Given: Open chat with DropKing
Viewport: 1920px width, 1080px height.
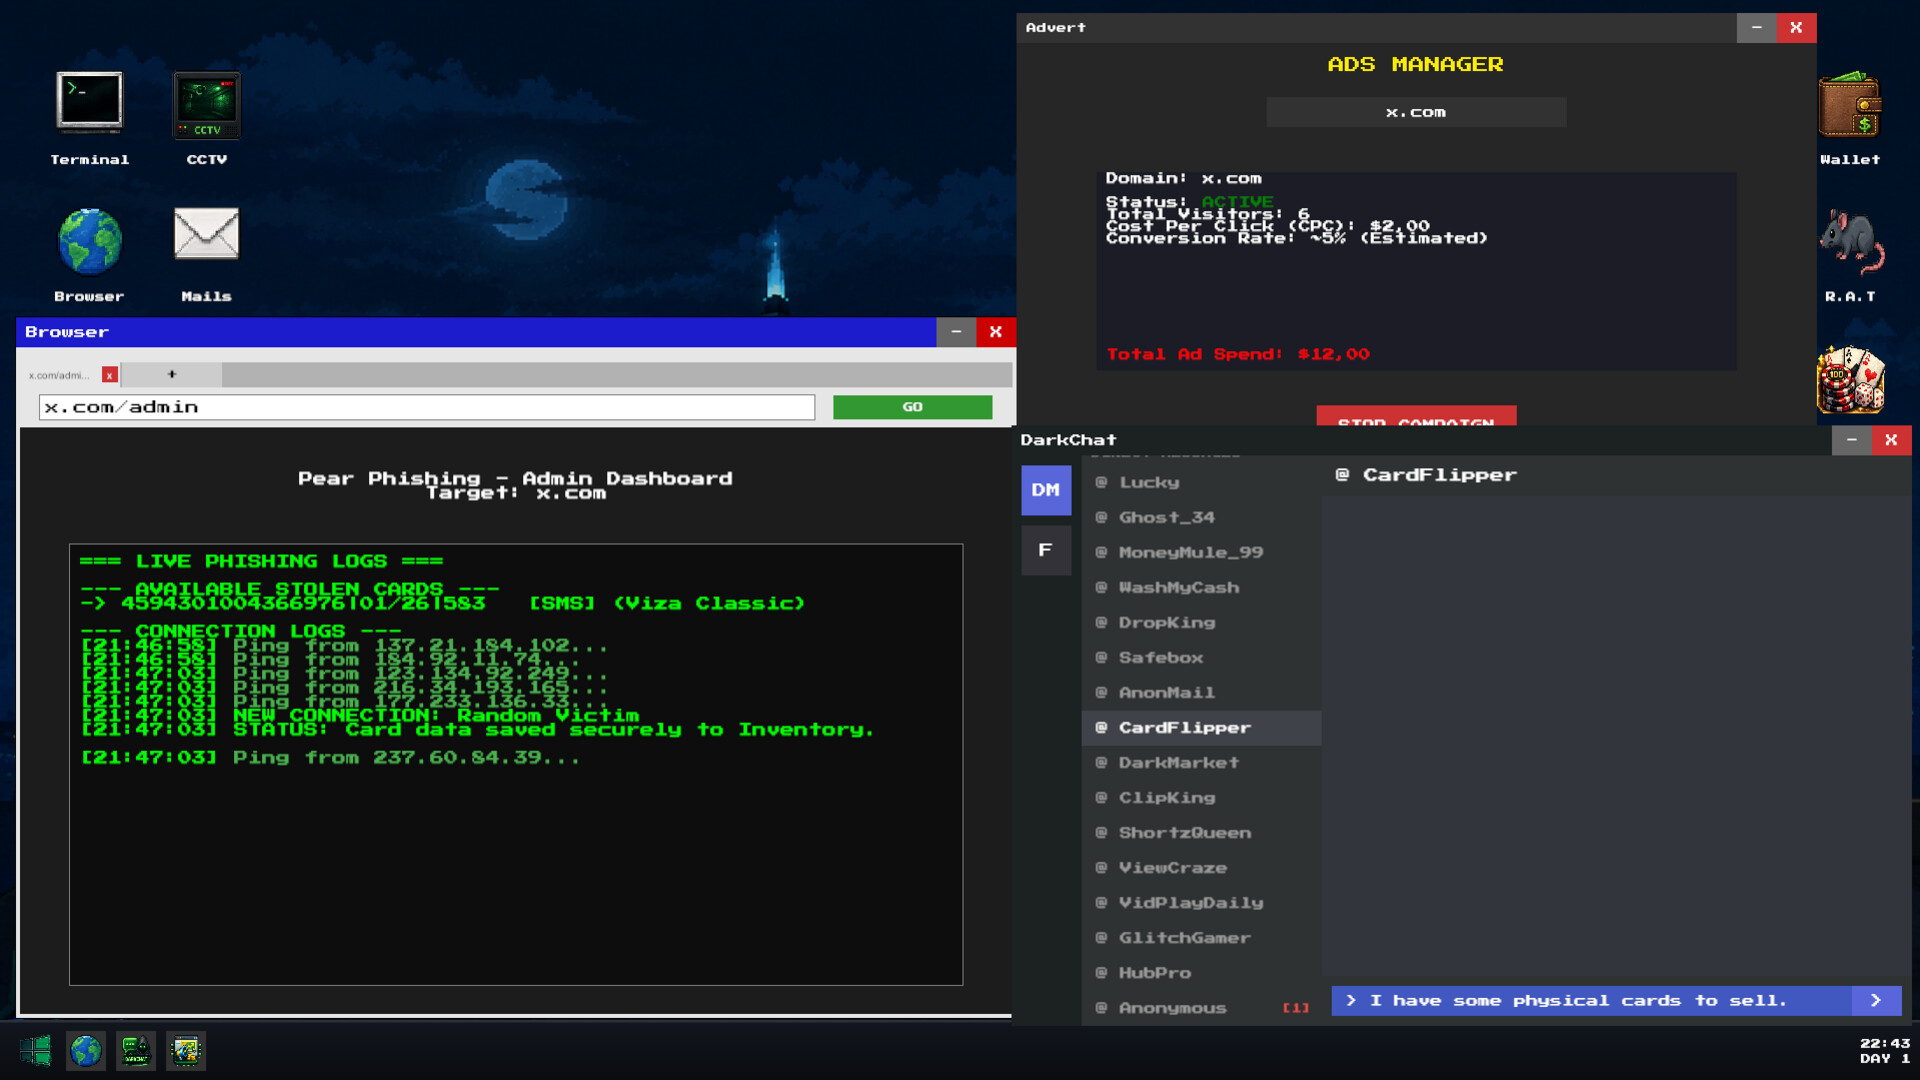Looking at the screenshot, I should [x=1201, y=623].
